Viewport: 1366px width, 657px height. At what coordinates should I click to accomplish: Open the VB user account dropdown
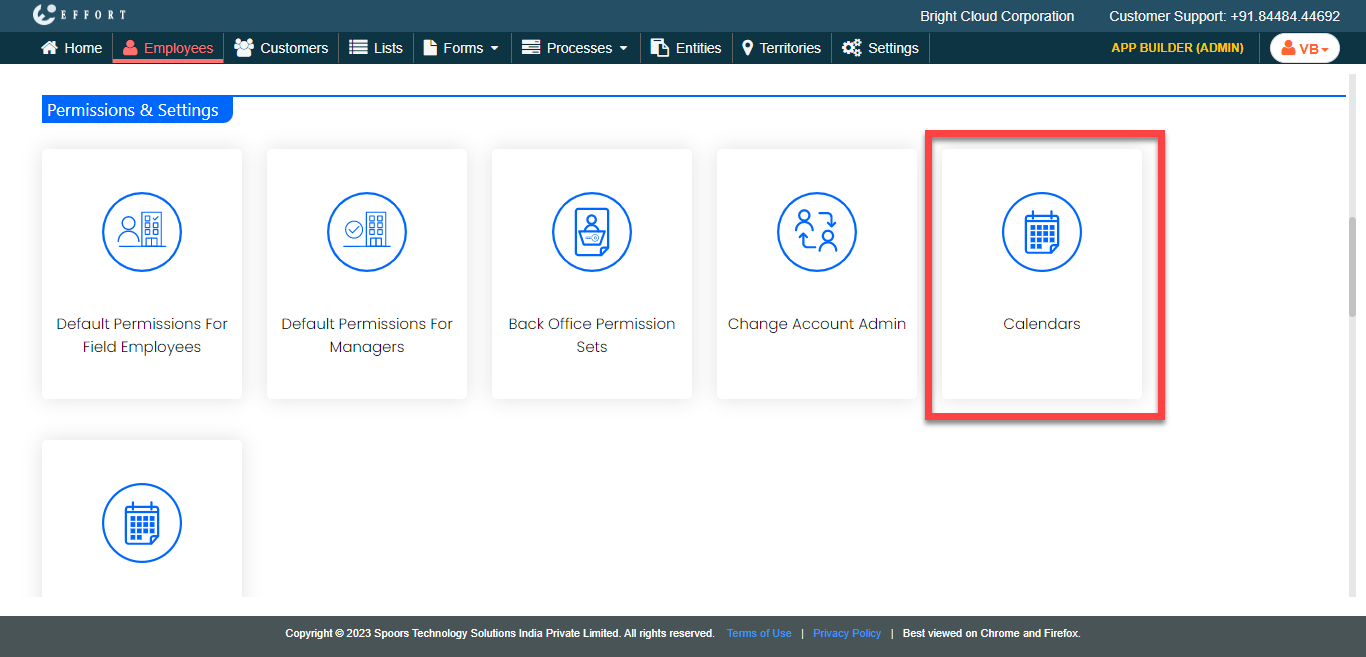click(x=1304, y=48)
